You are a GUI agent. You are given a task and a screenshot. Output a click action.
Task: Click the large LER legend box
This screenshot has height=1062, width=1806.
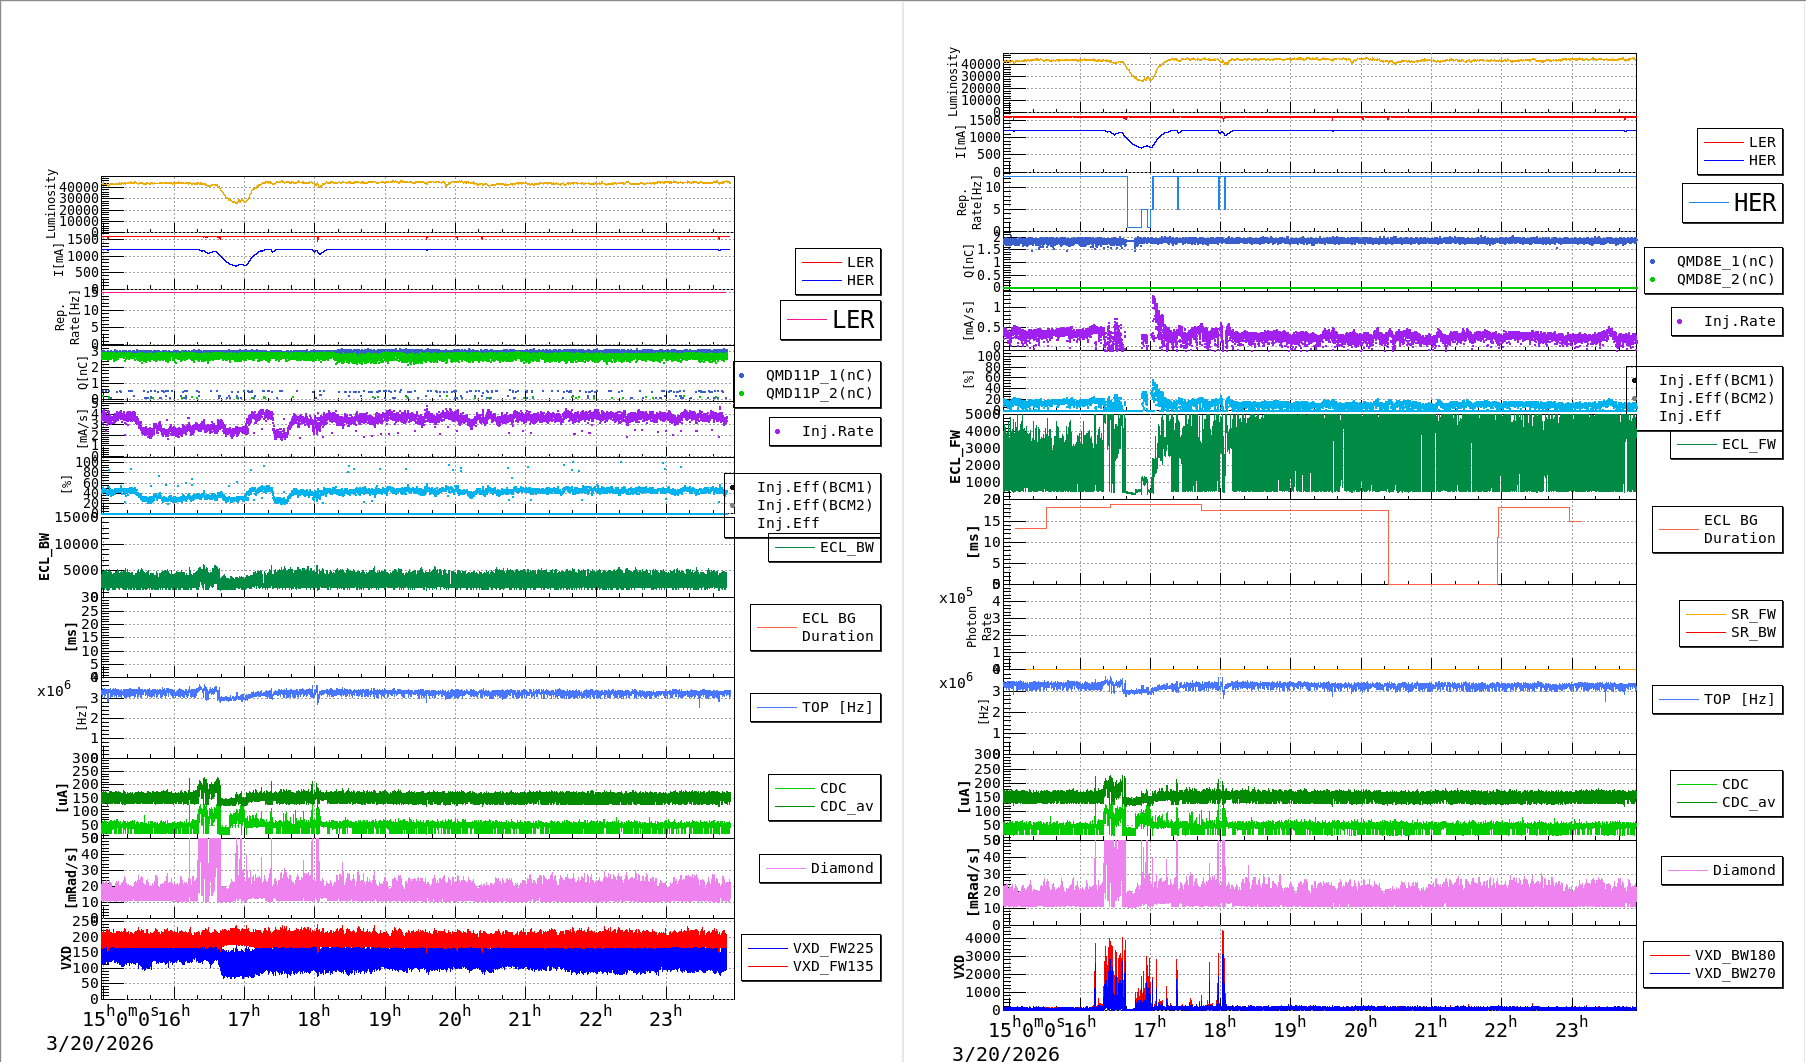[x=830, y=320]
